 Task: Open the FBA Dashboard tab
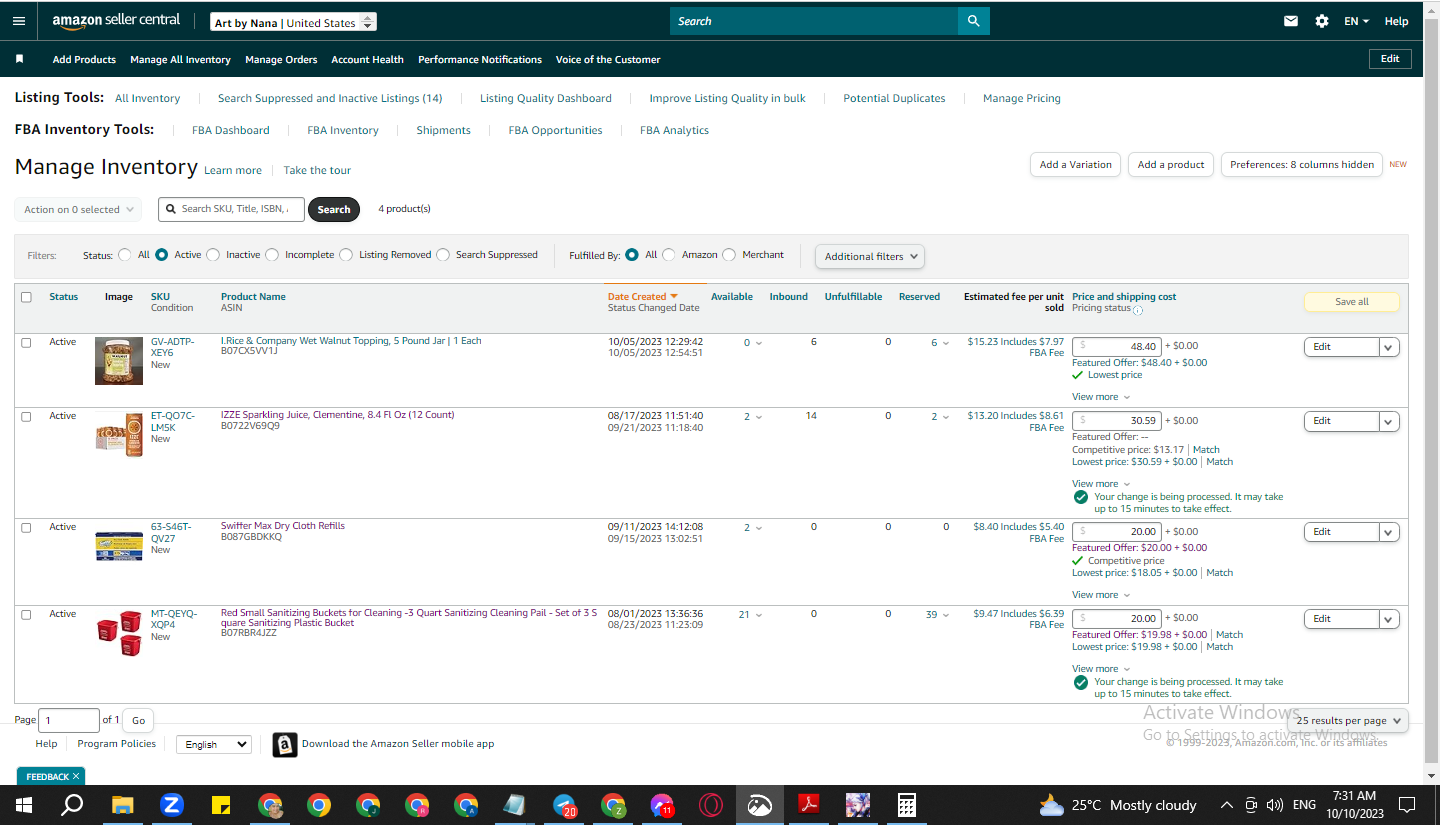tap(231, 130)
